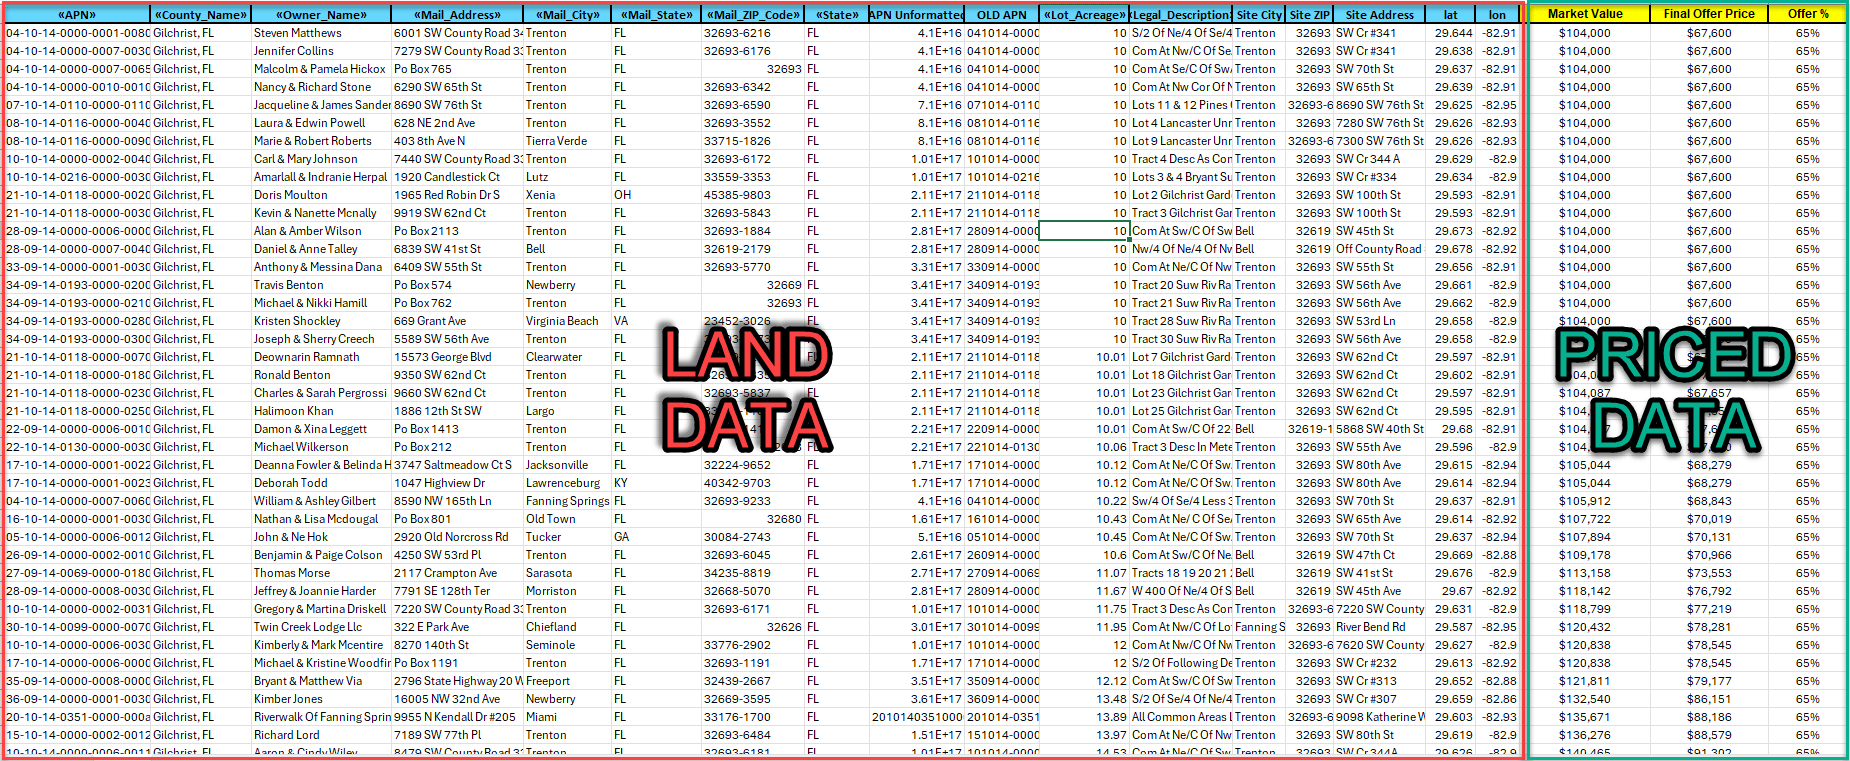Viewport: 1850px width, 761px height.
Task: Select owner cell Doris Moulton
Action: click(x=320, y=195)
